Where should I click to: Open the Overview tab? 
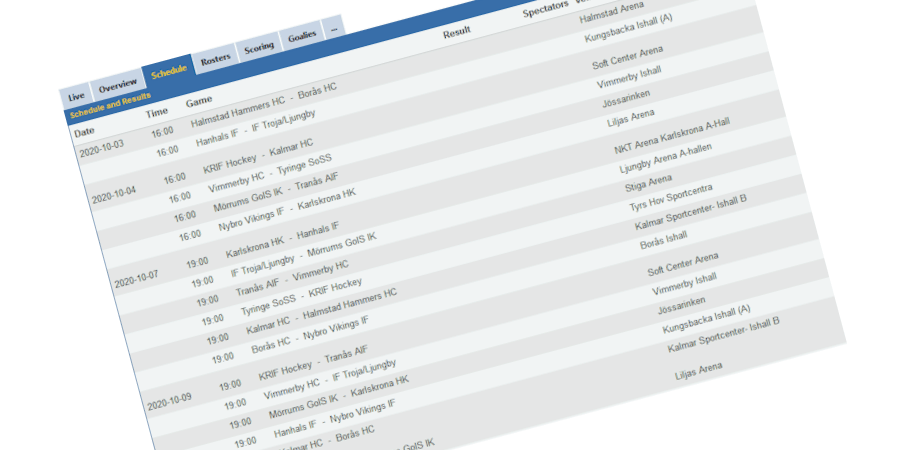tap(118, 88)
